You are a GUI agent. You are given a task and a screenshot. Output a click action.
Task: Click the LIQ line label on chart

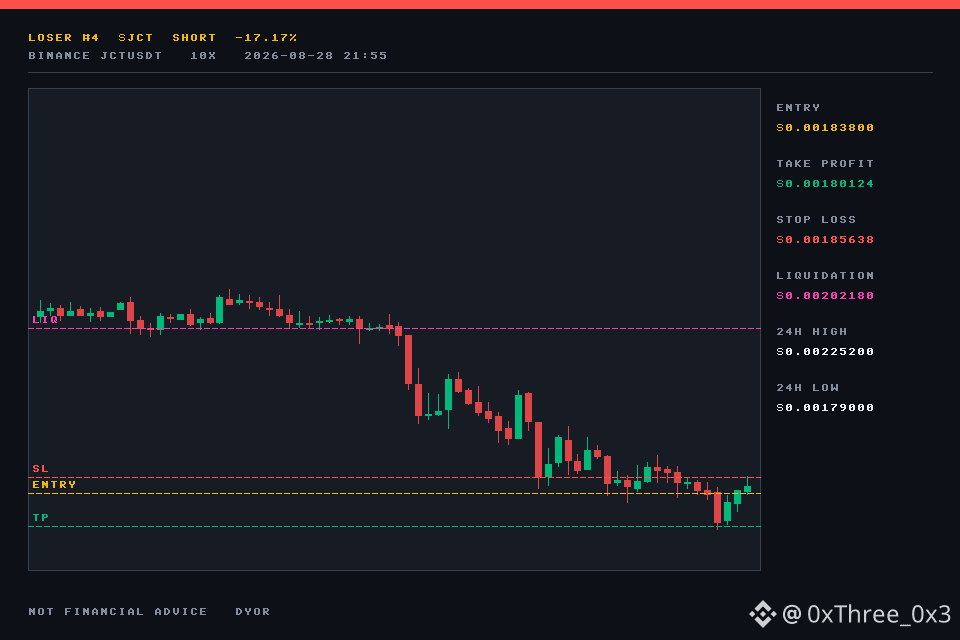(45, 320)
